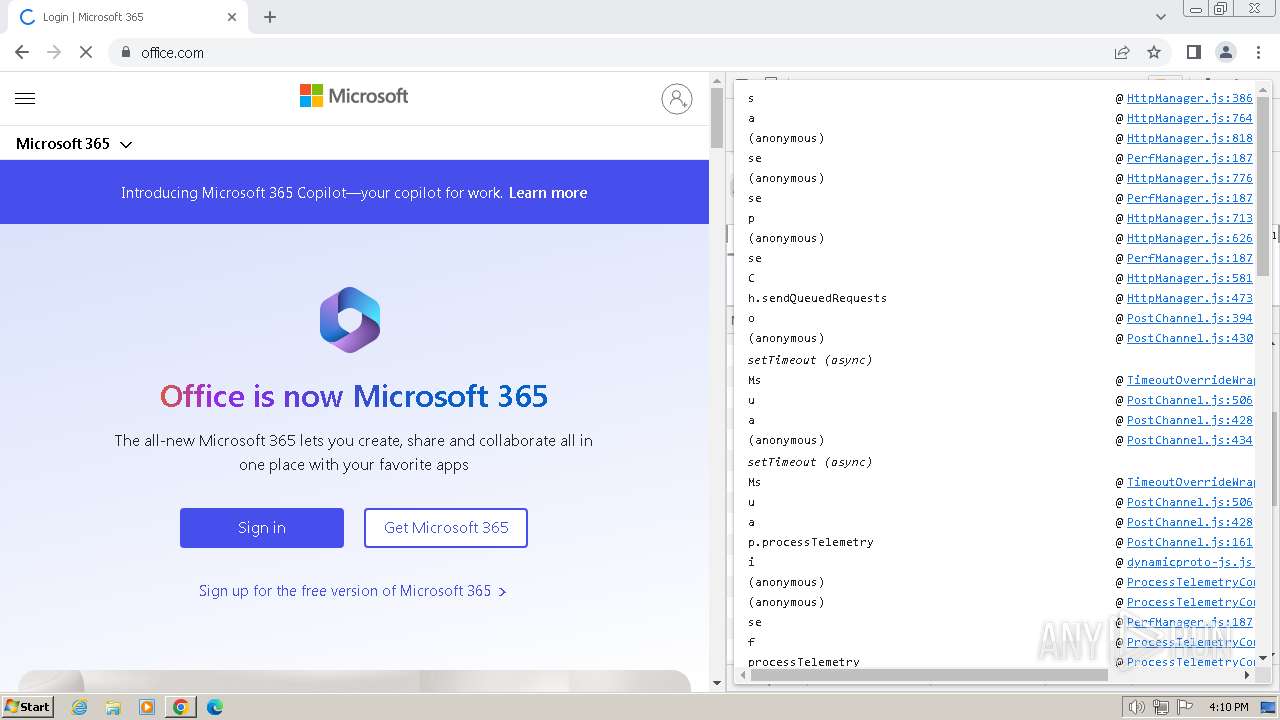The height and width of the screenshot is (720, 1280).
Task: Stop loading the page
Action: pos(86,52)
